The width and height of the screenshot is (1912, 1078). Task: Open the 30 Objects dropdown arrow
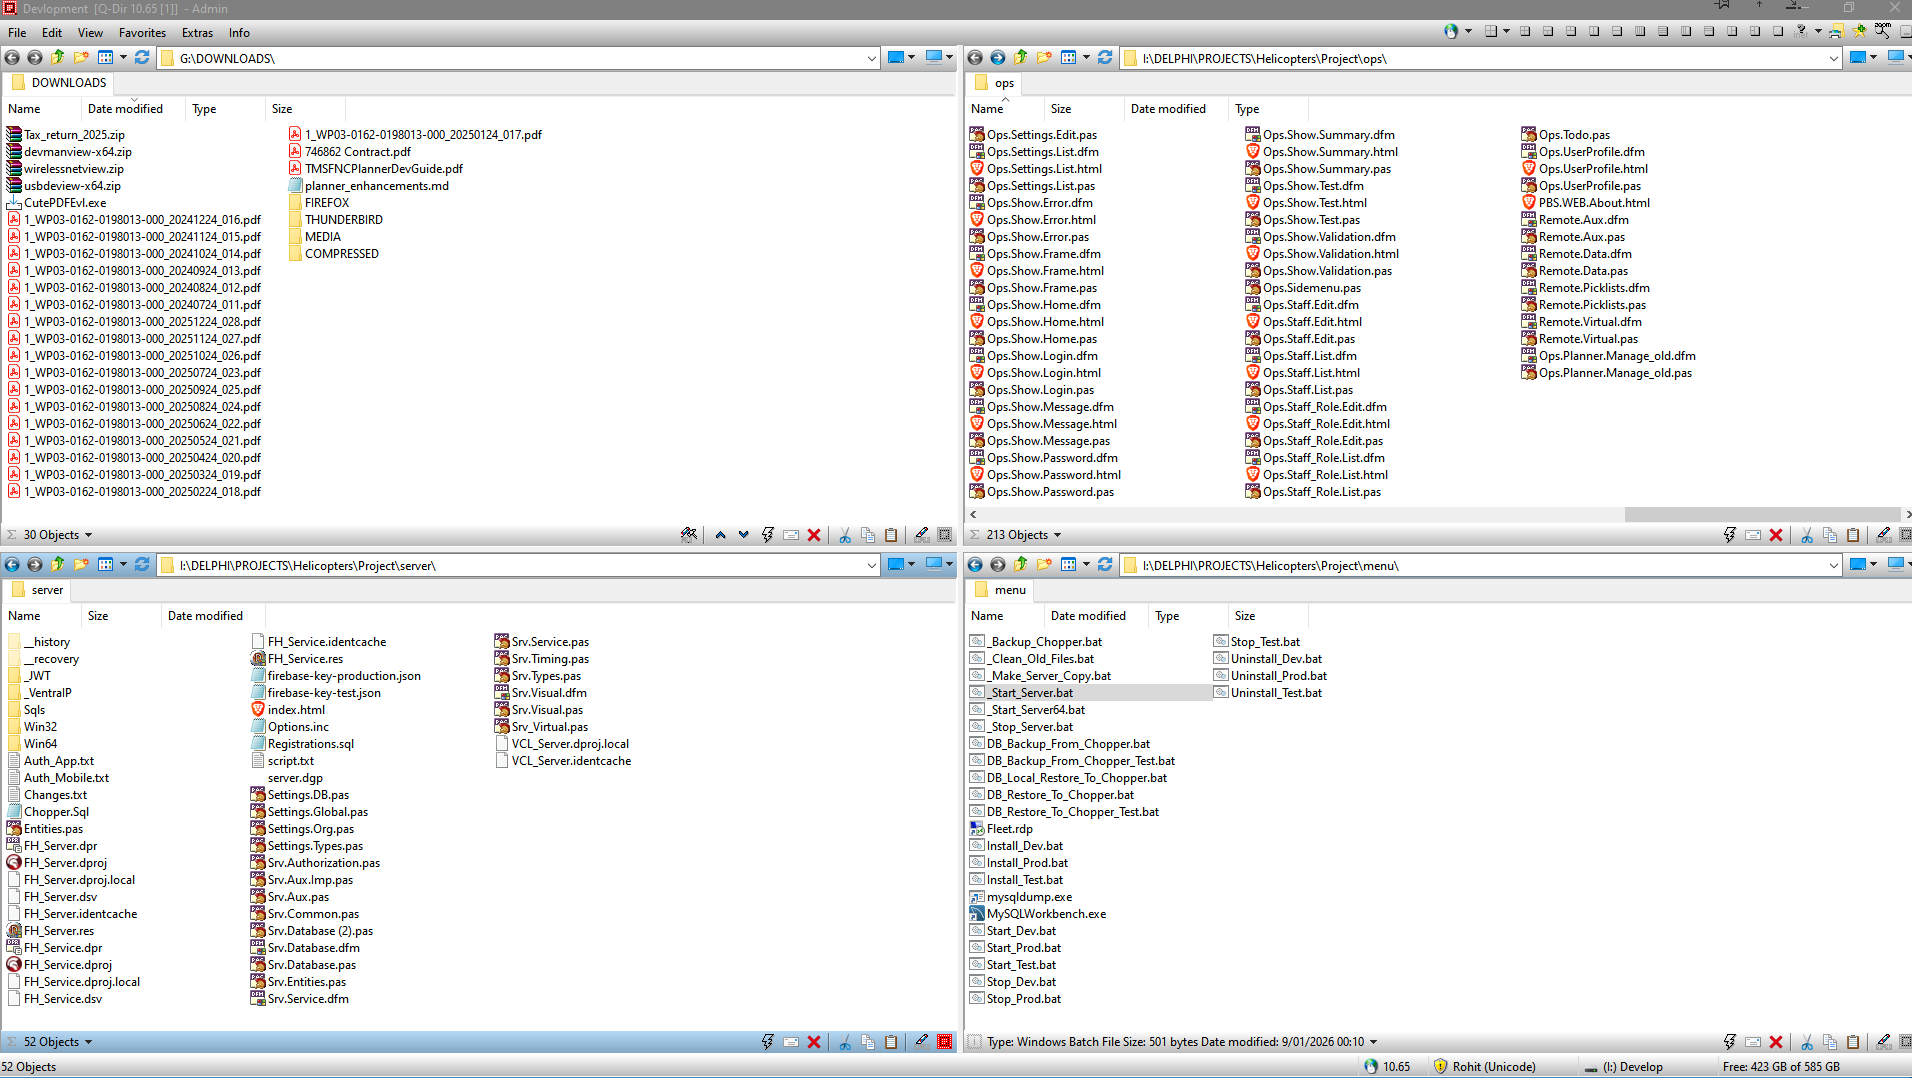pos(89,536)
